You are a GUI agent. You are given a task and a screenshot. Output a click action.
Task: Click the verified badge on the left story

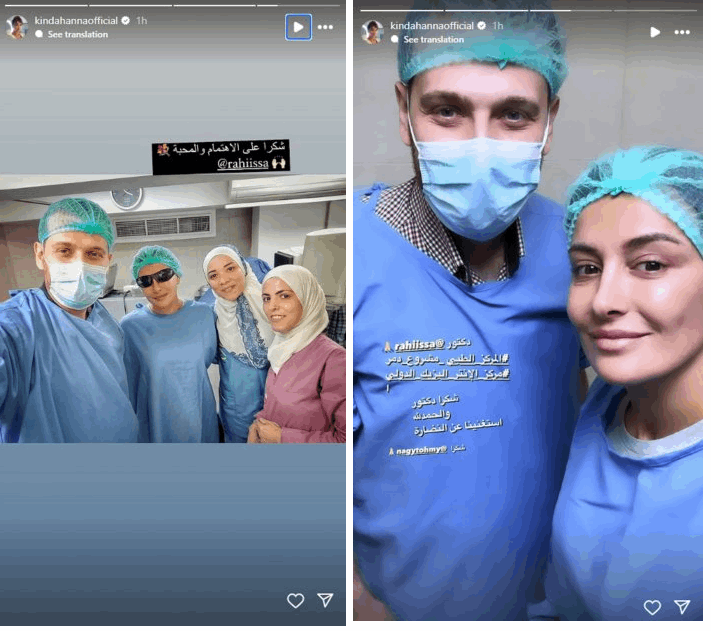125,20
